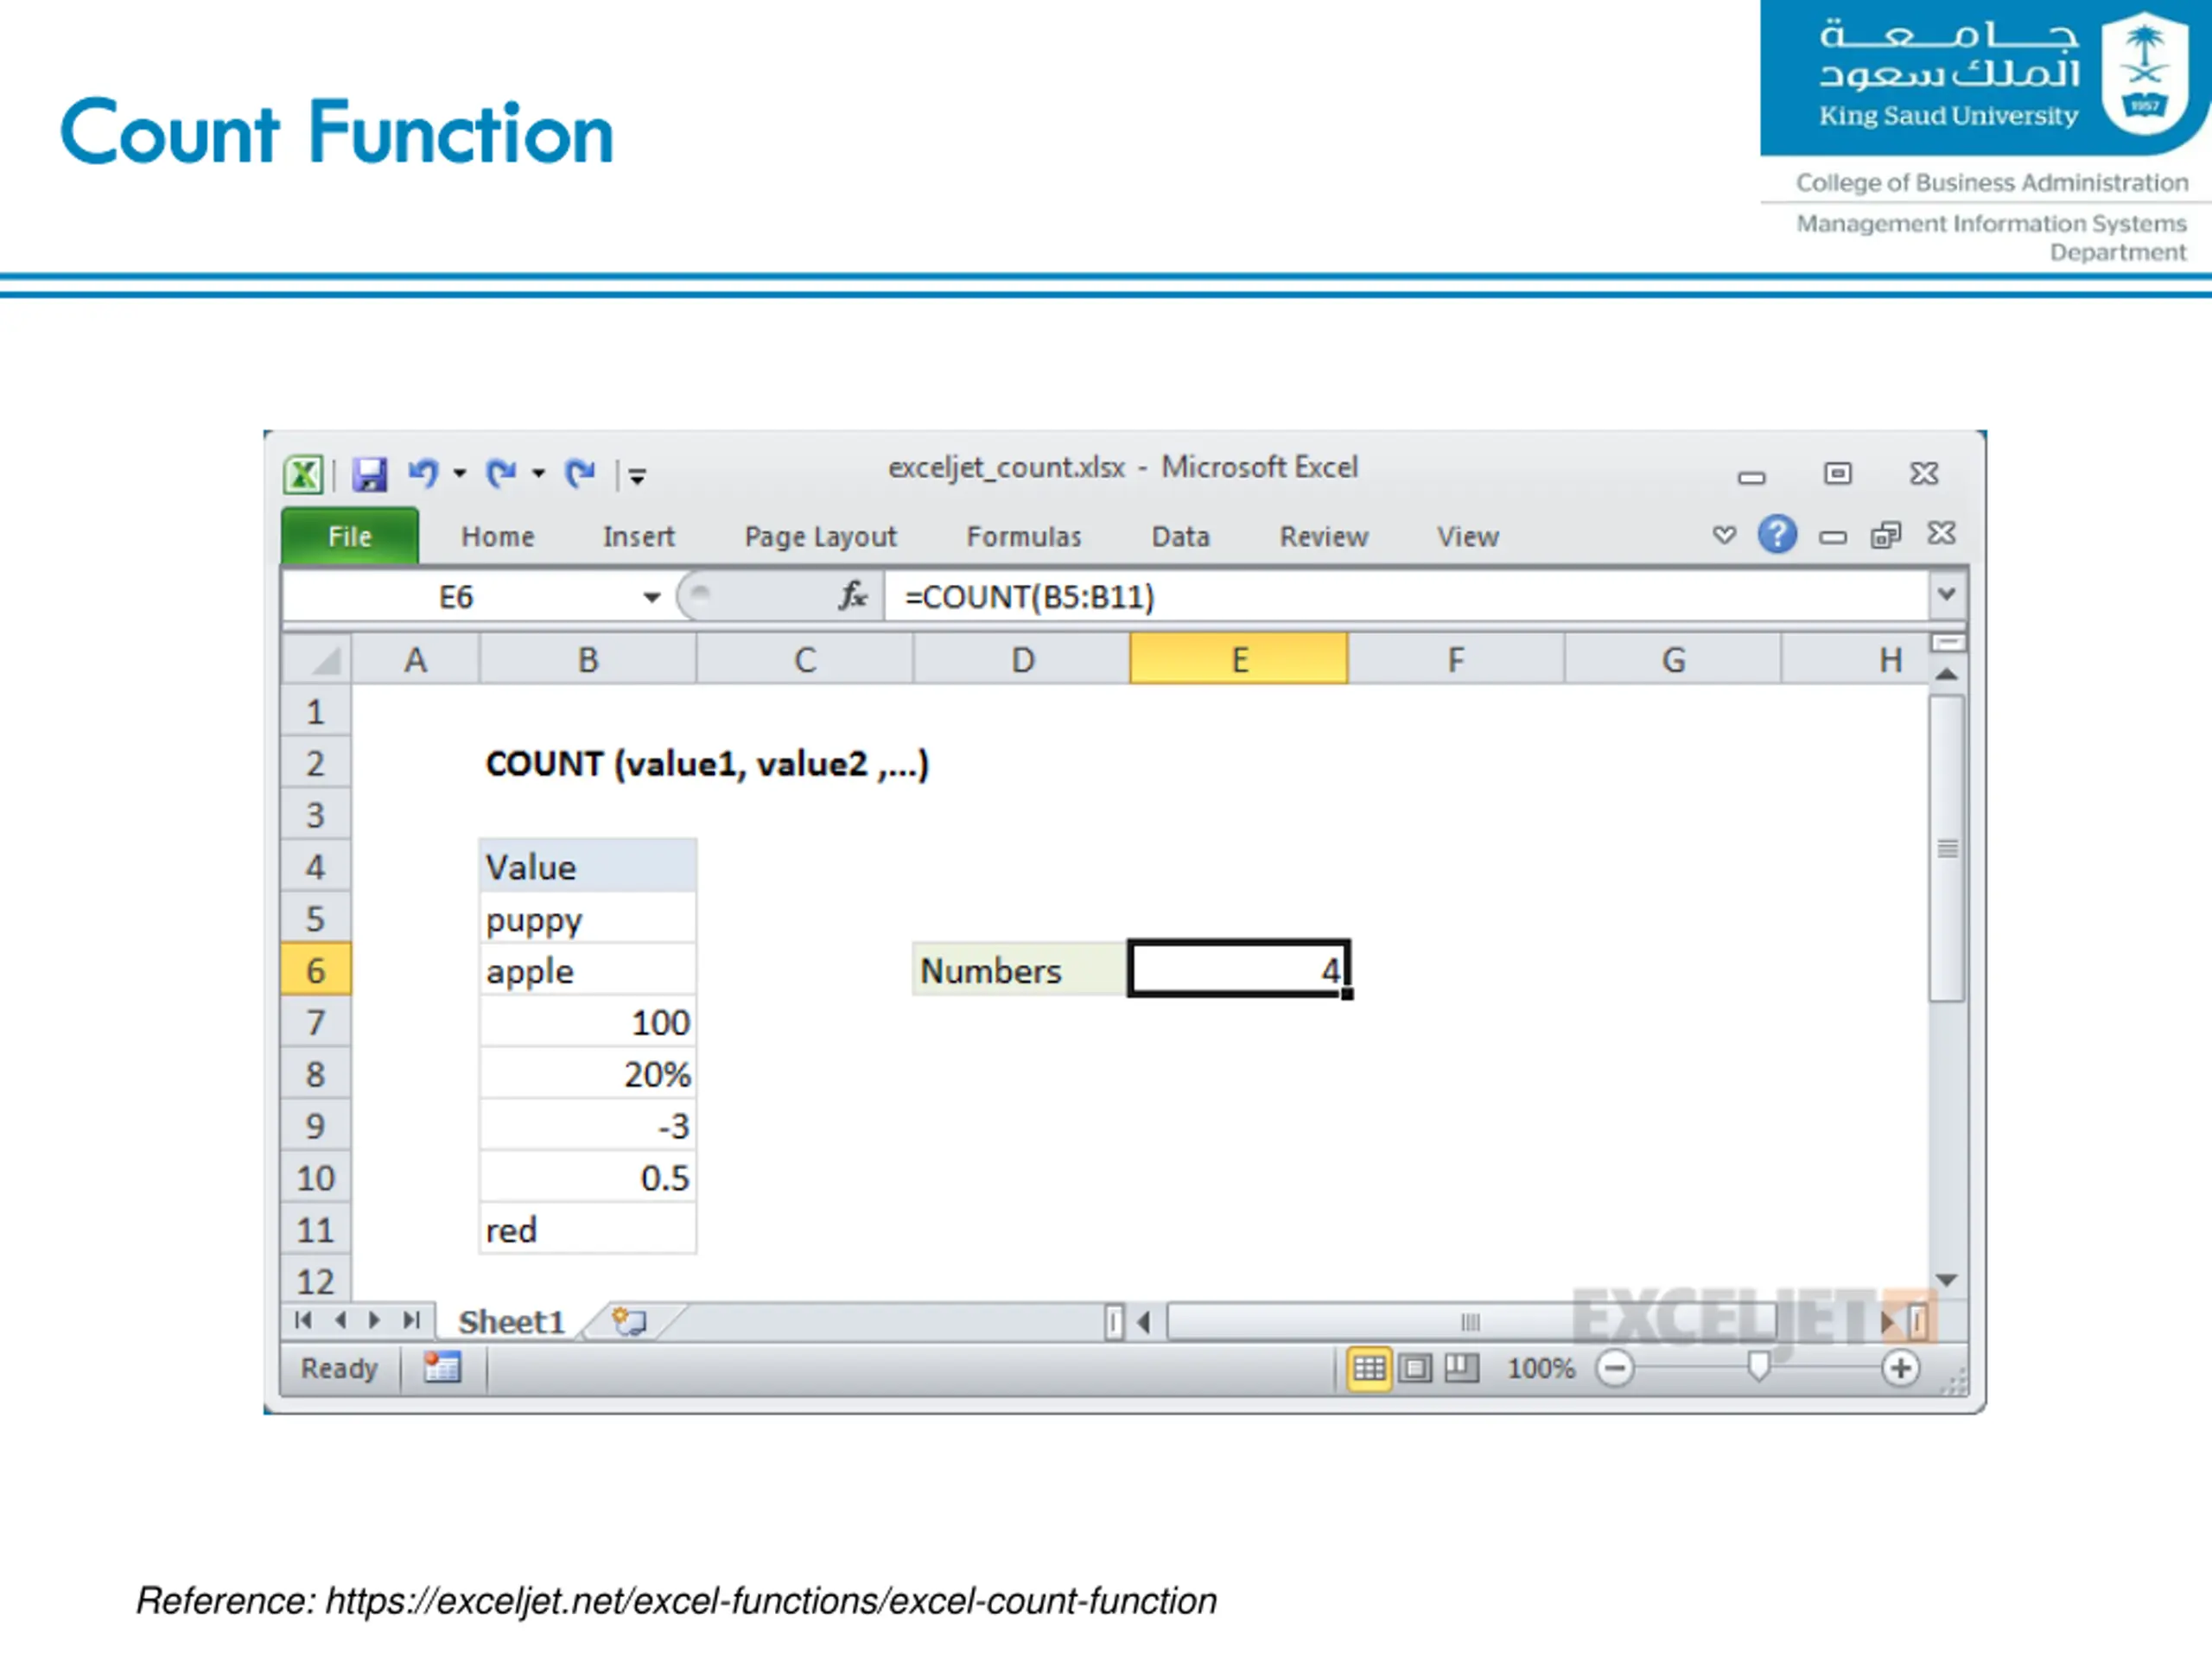Switch to the Home ribbon tab
The image size is (2212, 1659).
point(498,537)
